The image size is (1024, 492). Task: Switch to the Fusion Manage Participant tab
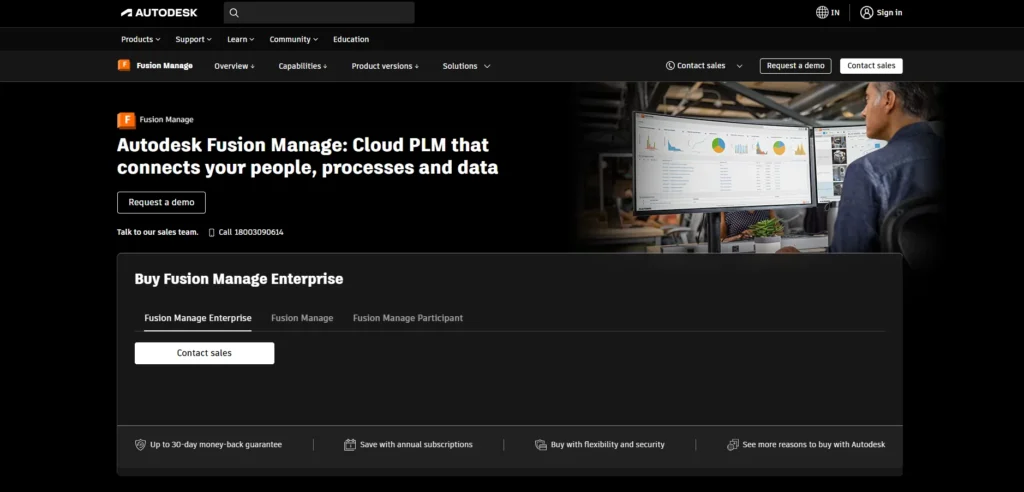click(x=408, y=318)
